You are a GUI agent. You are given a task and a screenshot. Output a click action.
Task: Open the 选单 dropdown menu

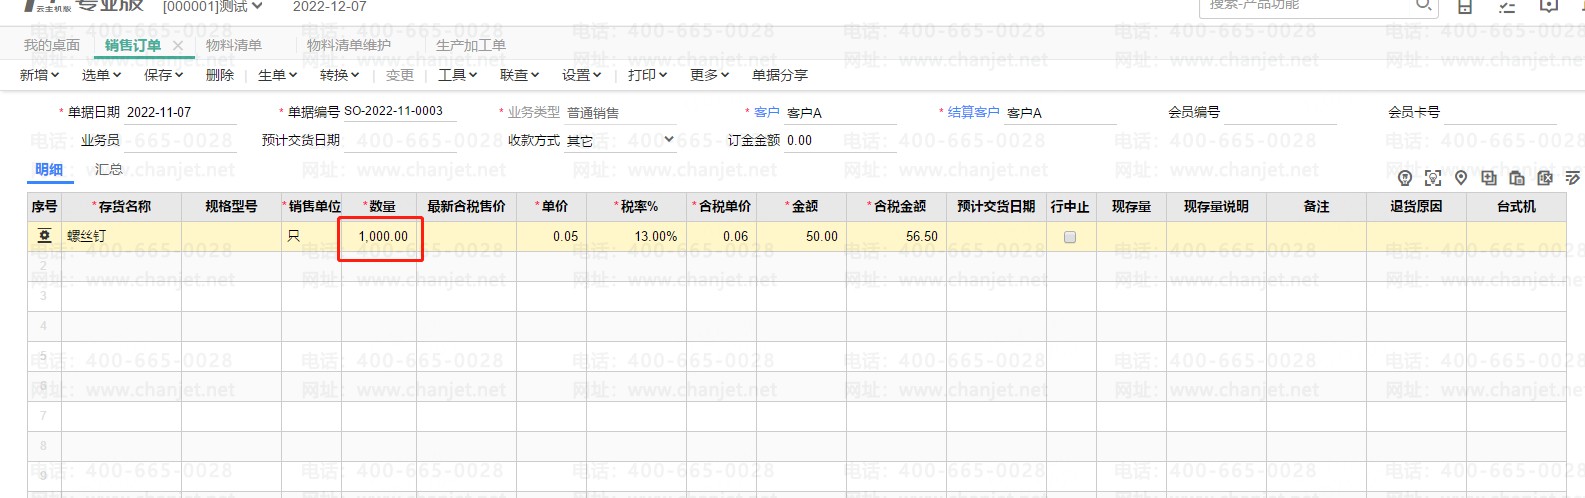102,75
